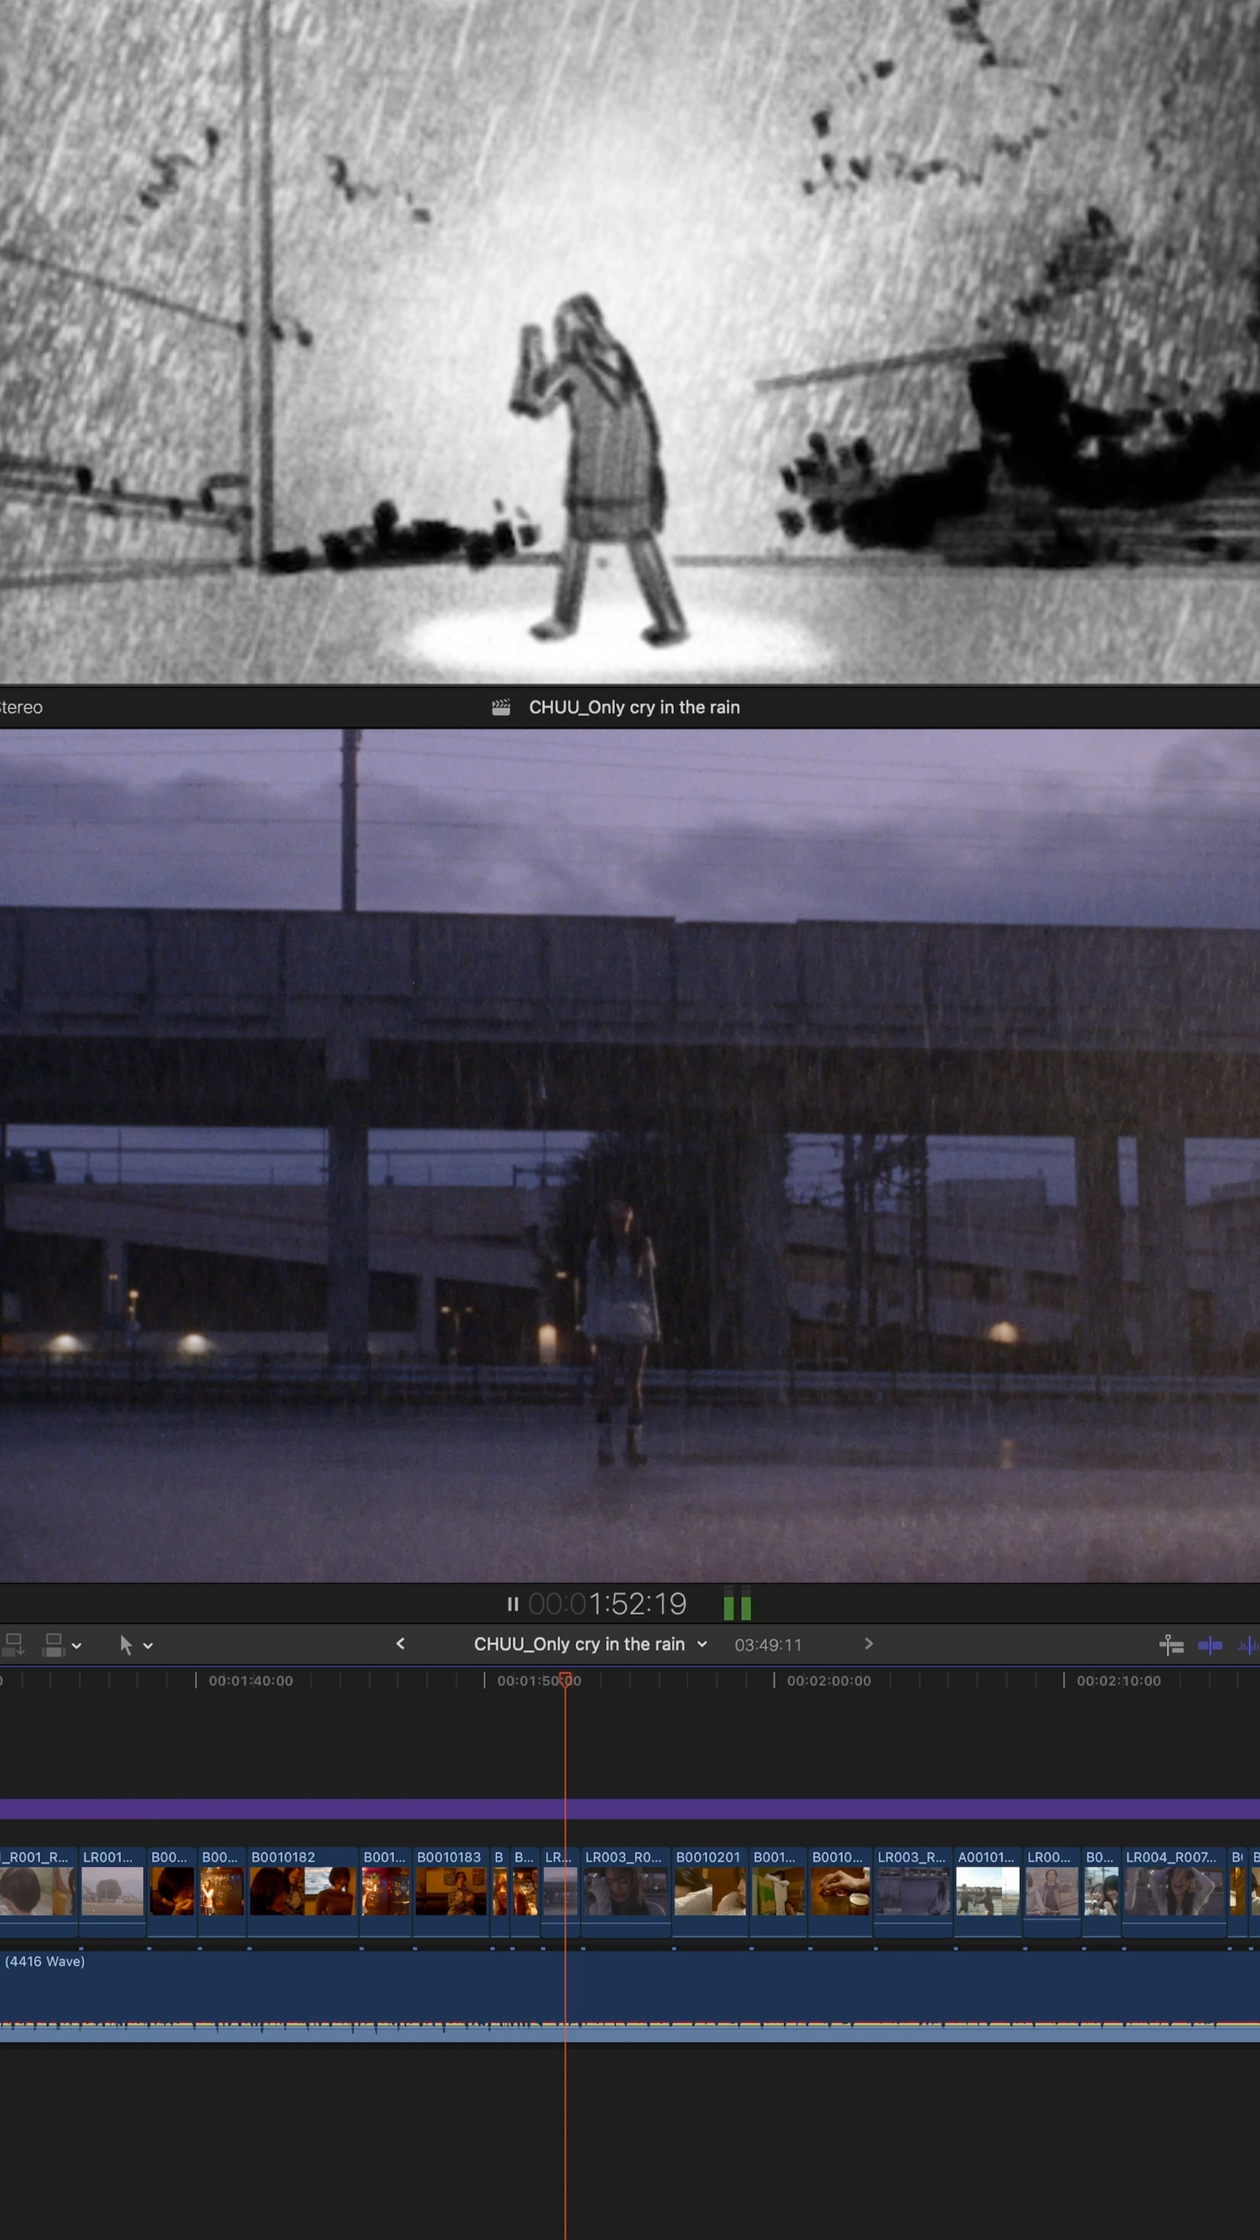Click the viewer frame of the girl in rain
The width and height of the screenshot is (1260, 2240).
tap(630, 1155)
